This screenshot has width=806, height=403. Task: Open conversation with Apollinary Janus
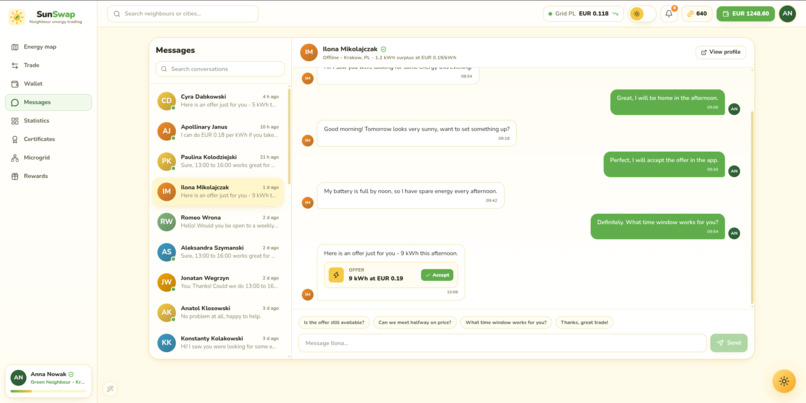218,131
